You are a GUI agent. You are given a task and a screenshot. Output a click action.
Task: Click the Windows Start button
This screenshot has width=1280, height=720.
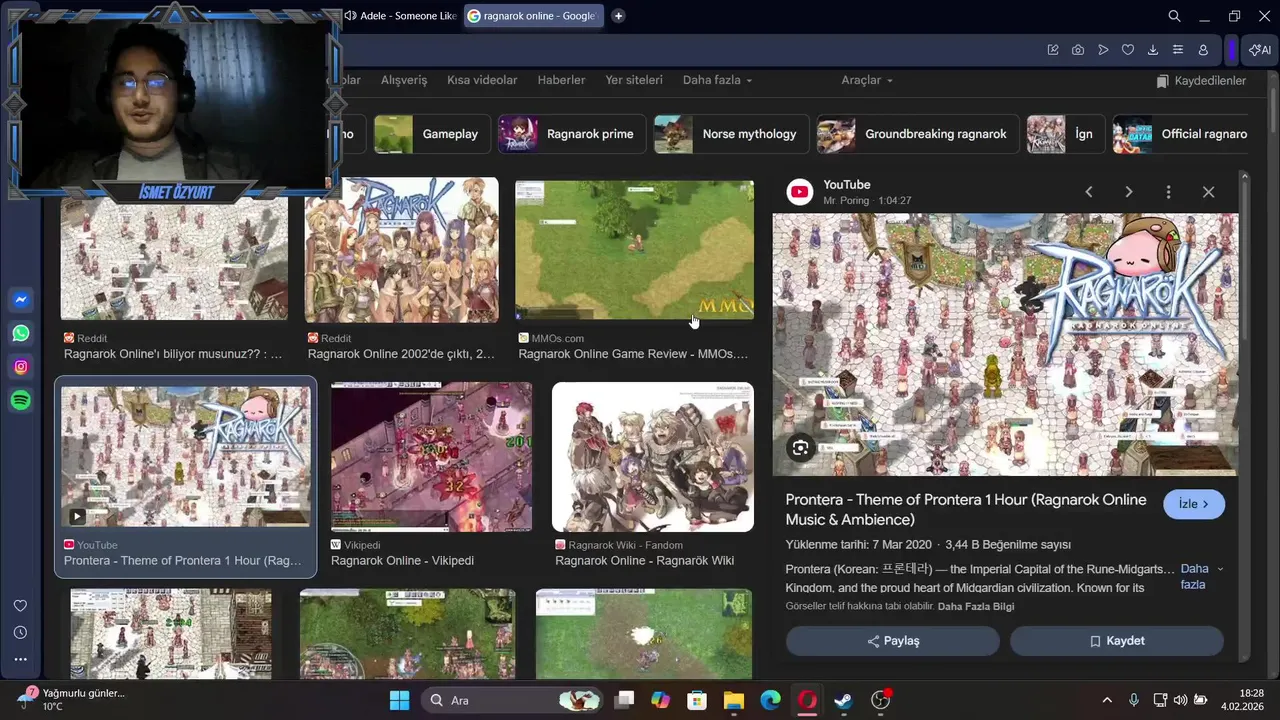tap(399, 700)
